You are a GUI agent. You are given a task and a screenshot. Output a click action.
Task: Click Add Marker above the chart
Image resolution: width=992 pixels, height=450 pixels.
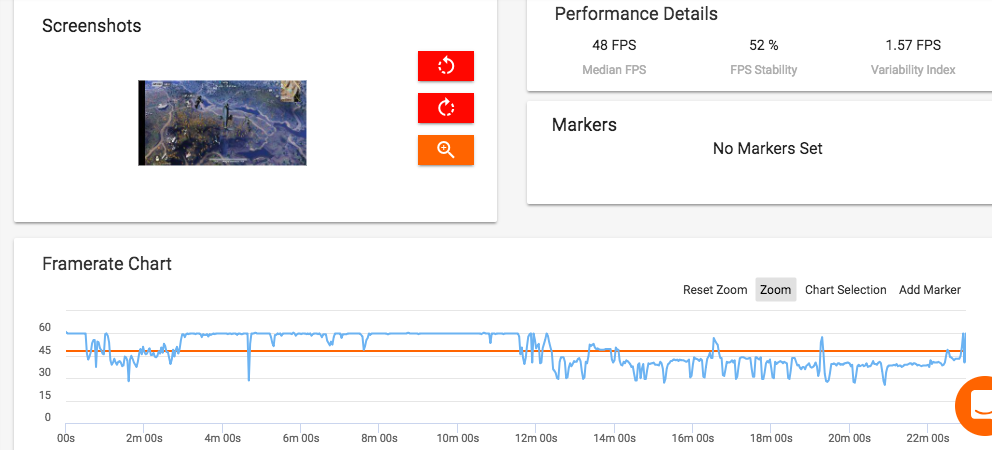pos(929,290)
